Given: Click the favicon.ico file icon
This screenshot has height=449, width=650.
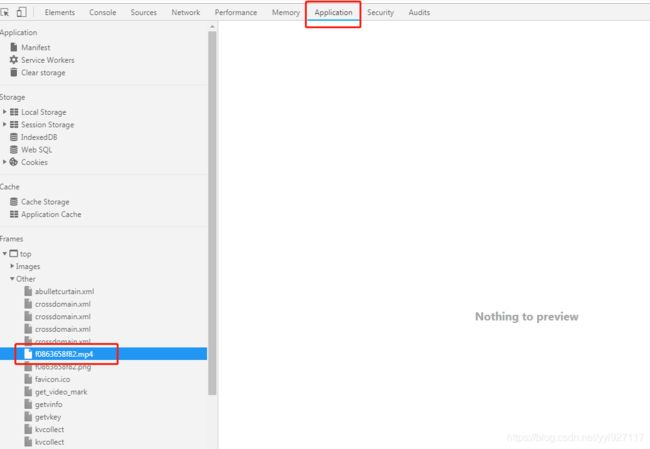Looking at the screenshot, I should [x=28, y=379].
